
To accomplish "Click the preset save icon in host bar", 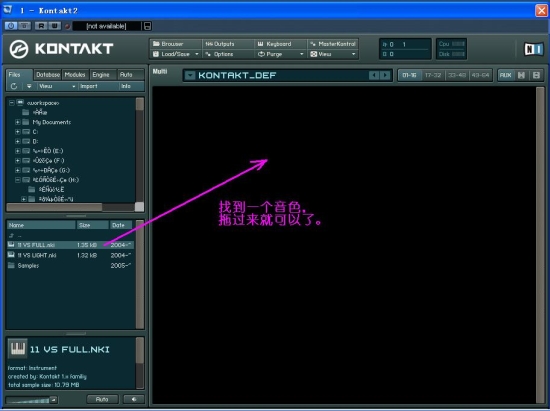I will 147,26.
